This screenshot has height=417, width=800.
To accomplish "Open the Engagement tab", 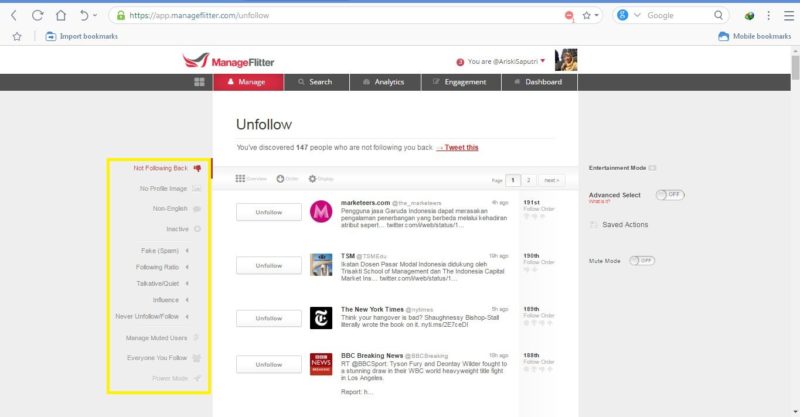I will coord(461,82).
